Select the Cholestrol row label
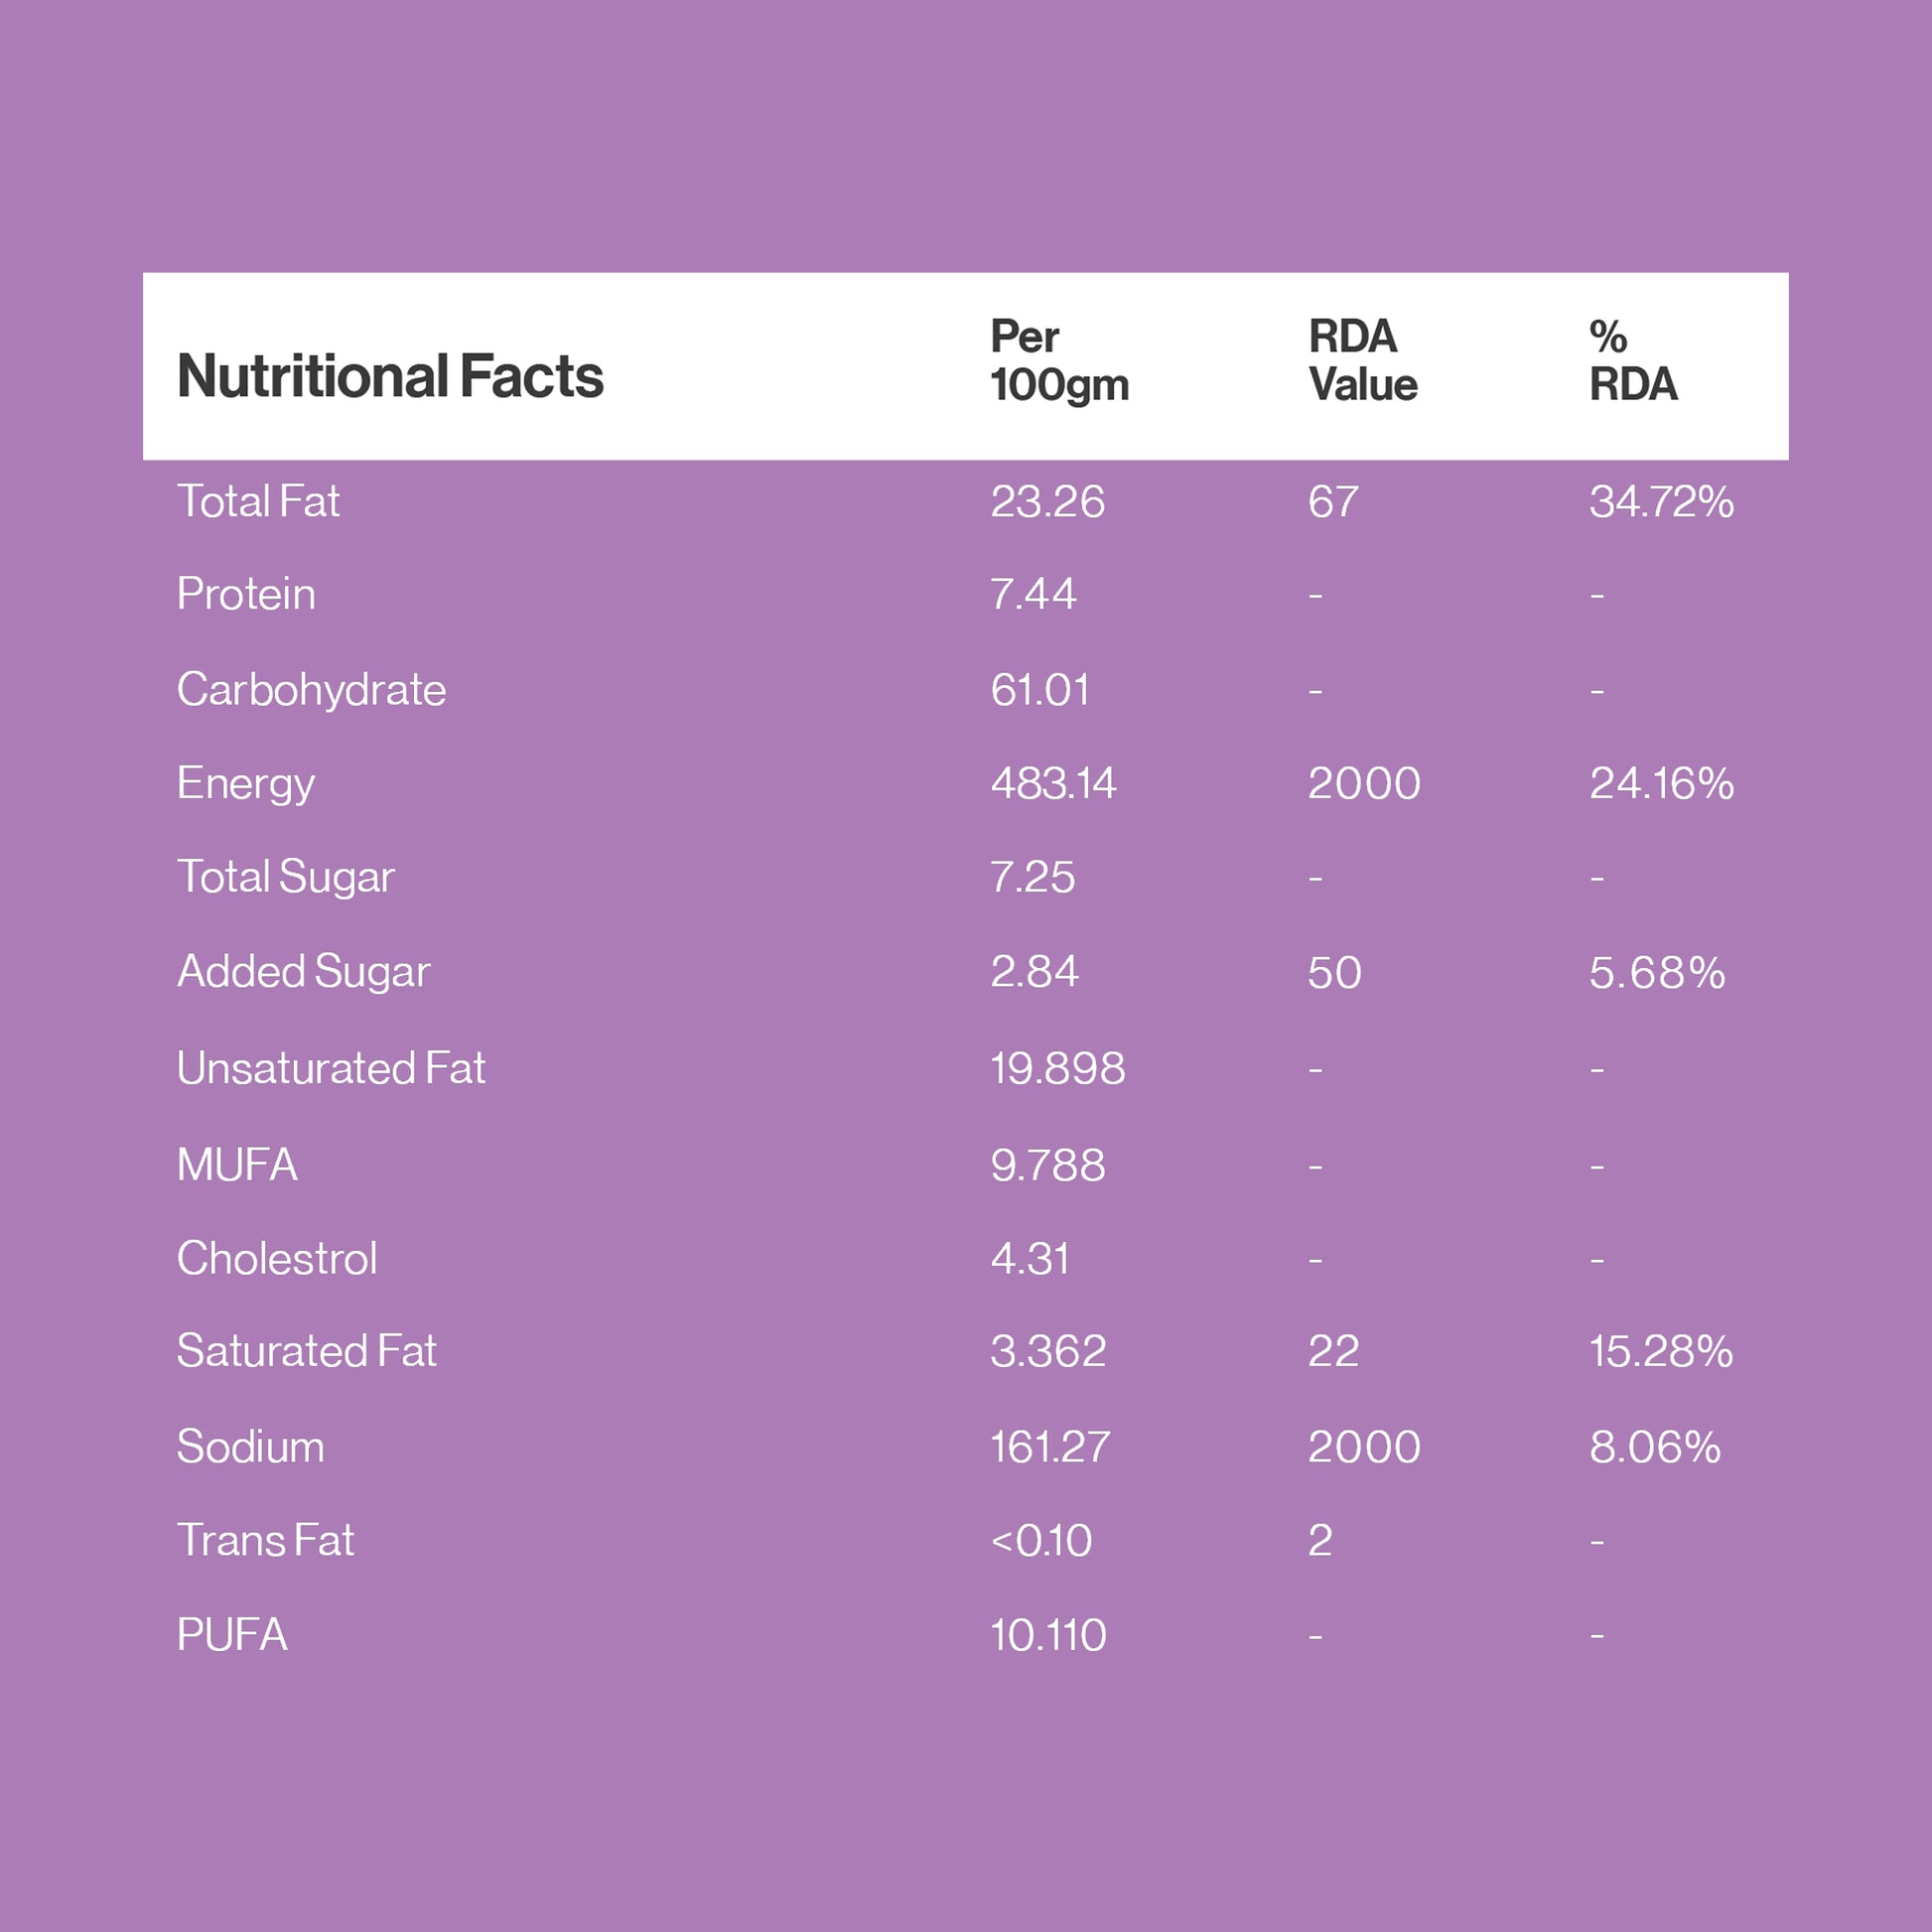This screenshot has width=1932, height=1932. [277, 1258]
